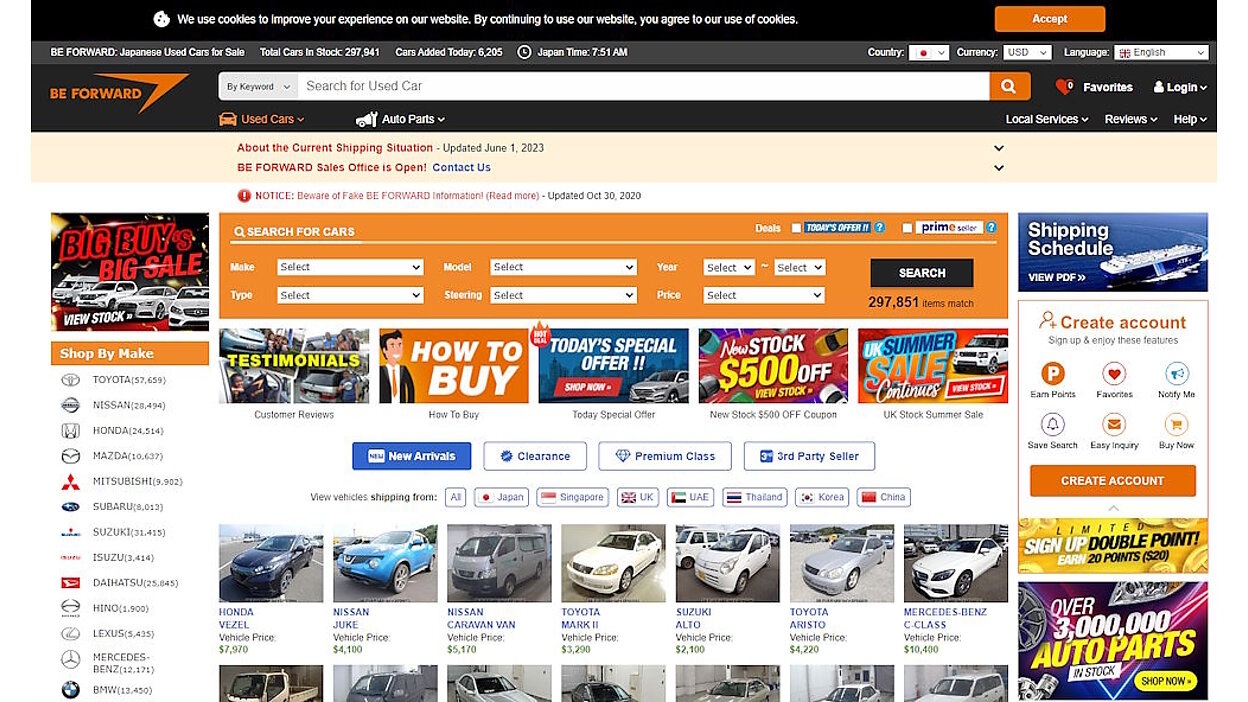Click the Subaru brand logo icon
The width and height of the screenshot is (1248, 702).
click(70, 507)
